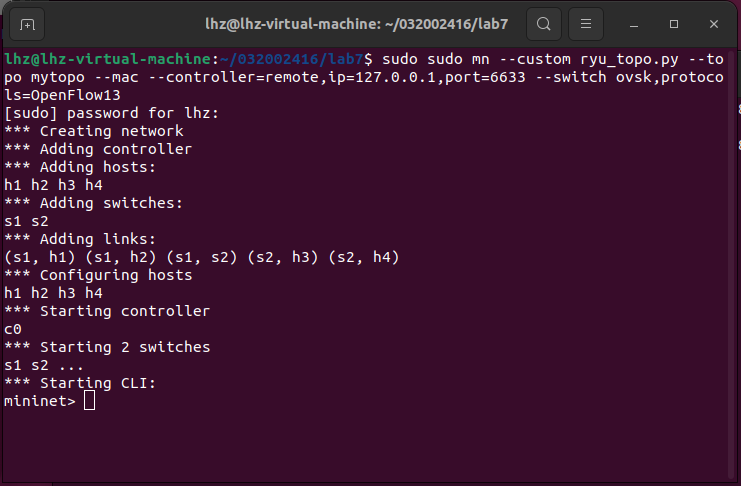Click the '*** Creating network' line

[93, 131]
